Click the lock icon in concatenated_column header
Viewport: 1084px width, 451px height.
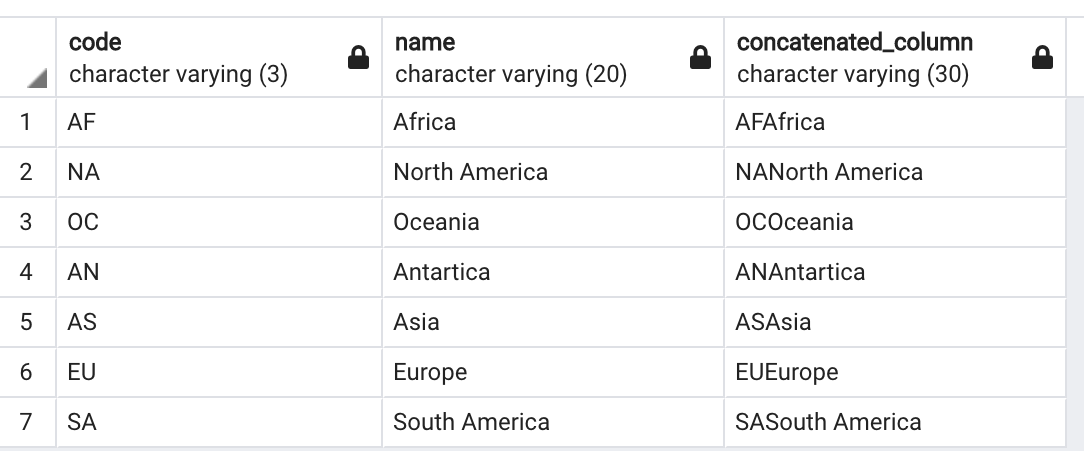click(1042, 60)
